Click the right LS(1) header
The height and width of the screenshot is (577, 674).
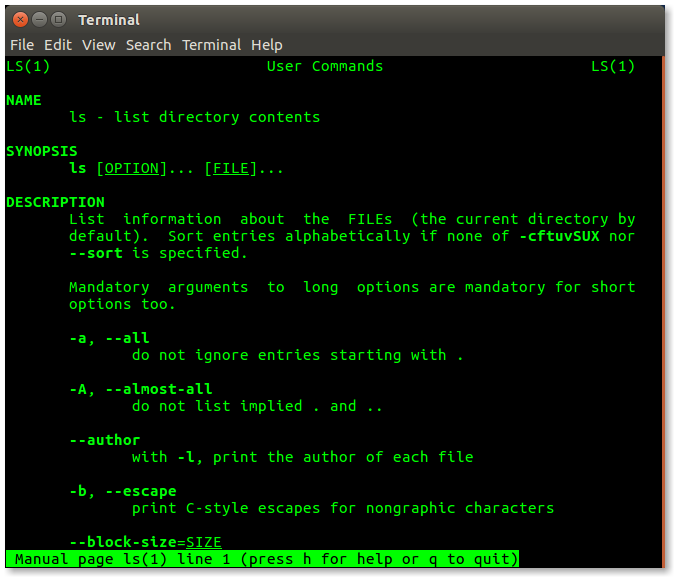coord(613,66)
